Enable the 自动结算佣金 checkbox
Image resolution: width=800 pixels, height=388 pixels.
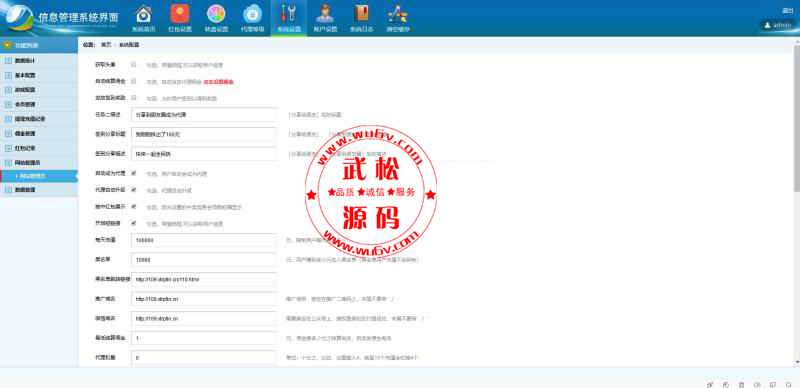(134, 81)
